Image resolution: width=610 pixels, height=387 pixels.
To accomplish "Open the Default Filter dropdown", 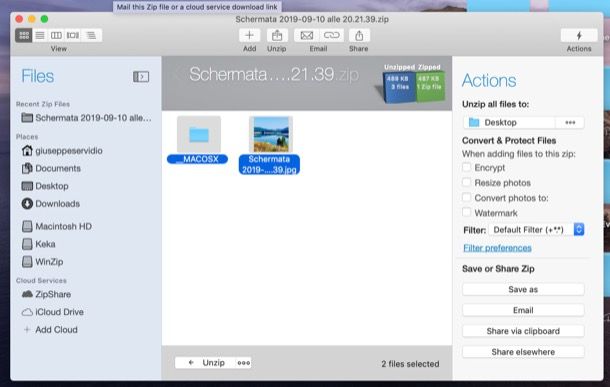I will (x=537, y=229).
